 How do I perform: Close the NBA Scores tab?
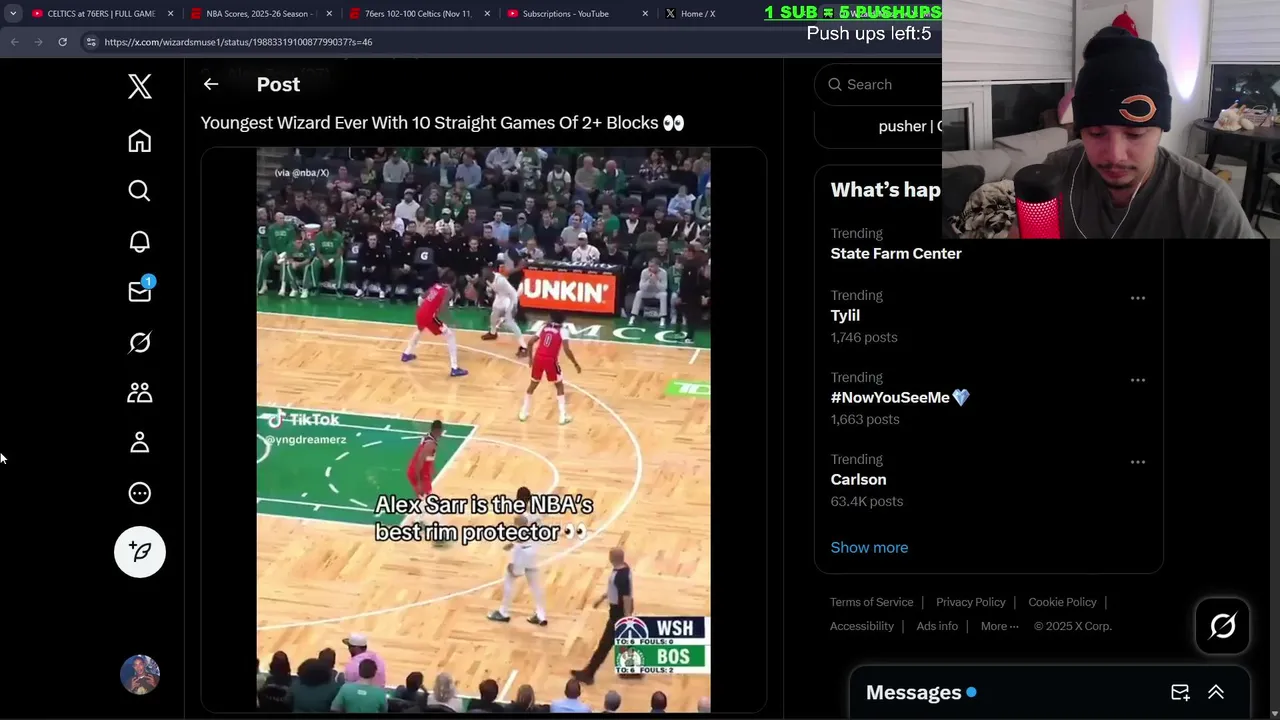point(329,14)
